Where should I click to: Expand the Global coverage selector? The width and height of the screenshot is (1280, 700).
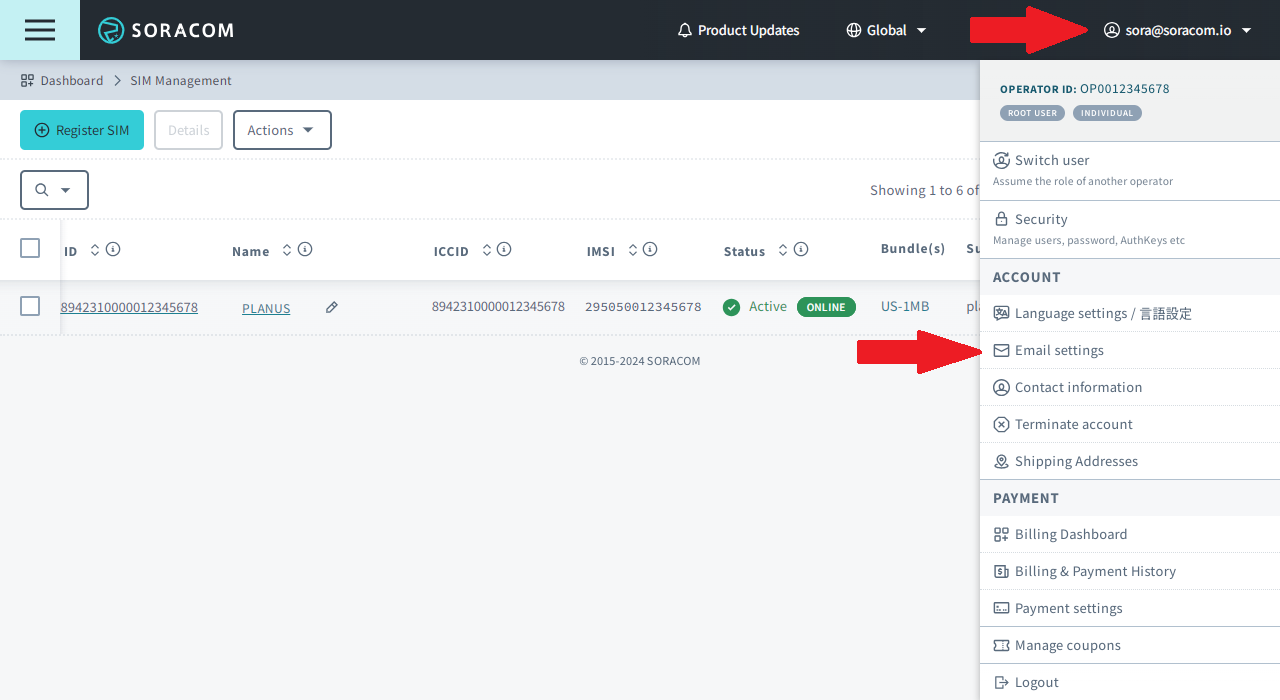[x=886, y=30]
